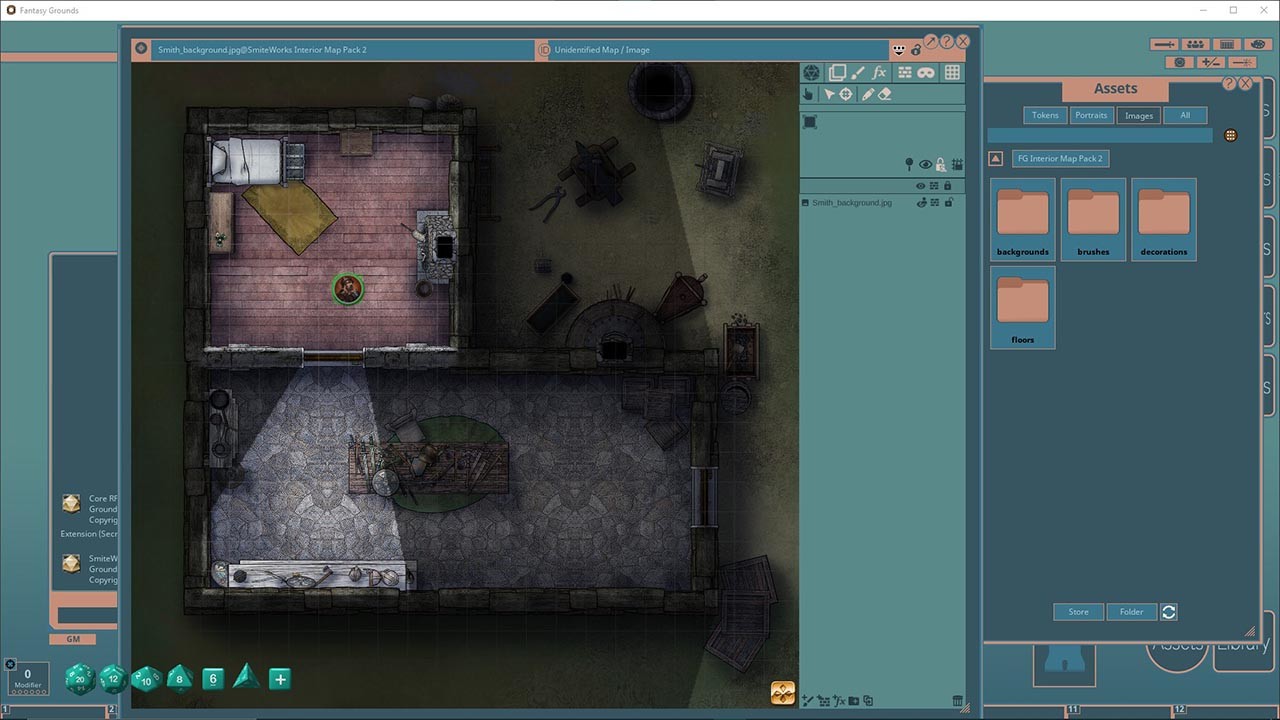Click the trash icon to delete the layer
Viewport: 1280px width, 720px height.
(957, 700)
